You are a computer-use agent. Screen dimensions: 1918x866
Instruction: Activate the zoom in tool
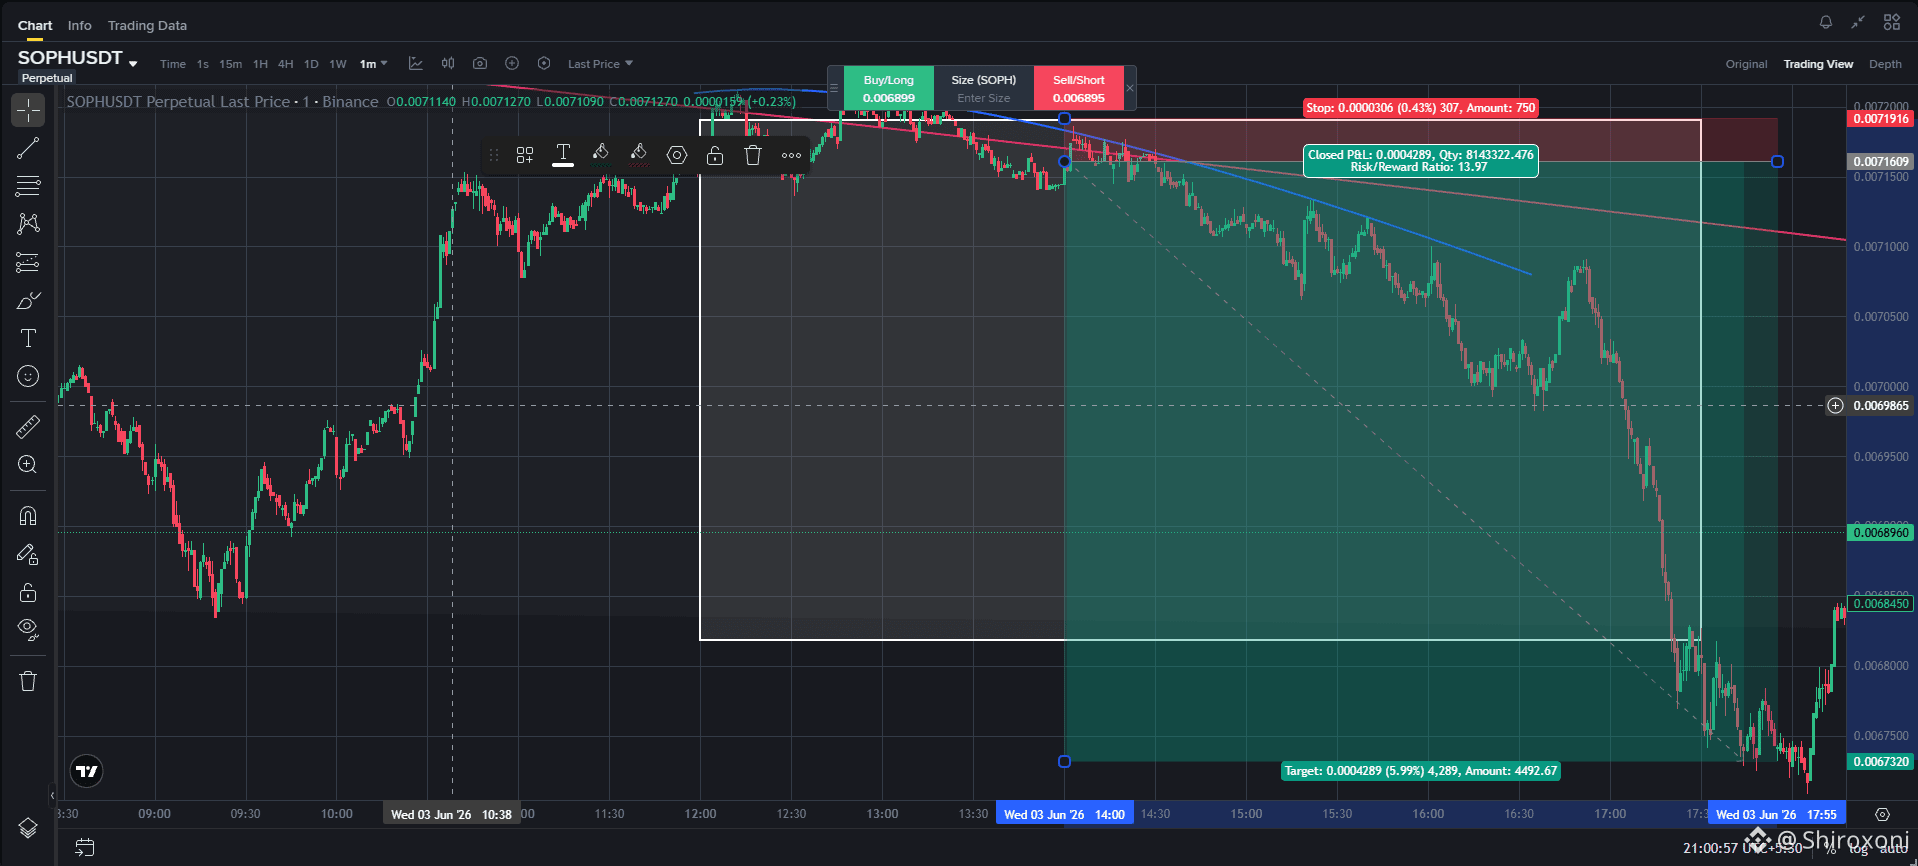pos(28,465)
